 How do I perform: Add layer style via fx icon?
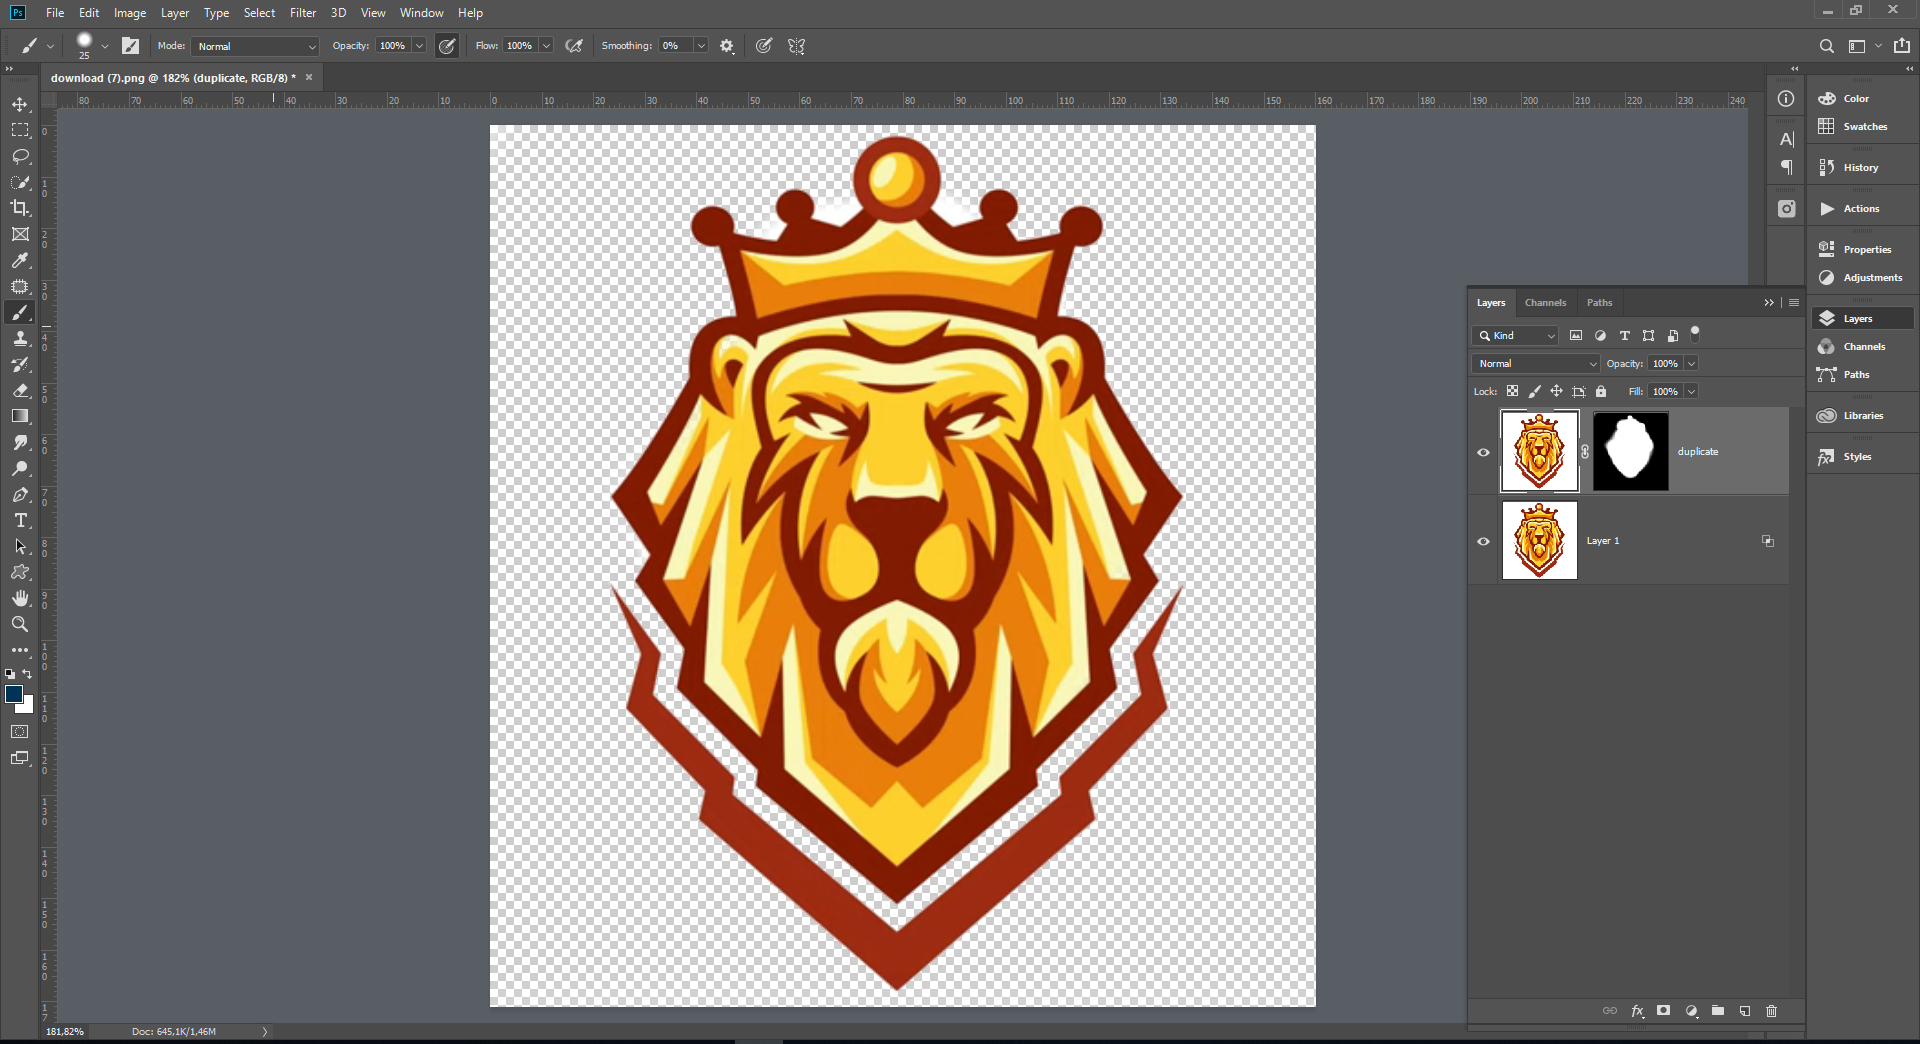(1637, 1011)
